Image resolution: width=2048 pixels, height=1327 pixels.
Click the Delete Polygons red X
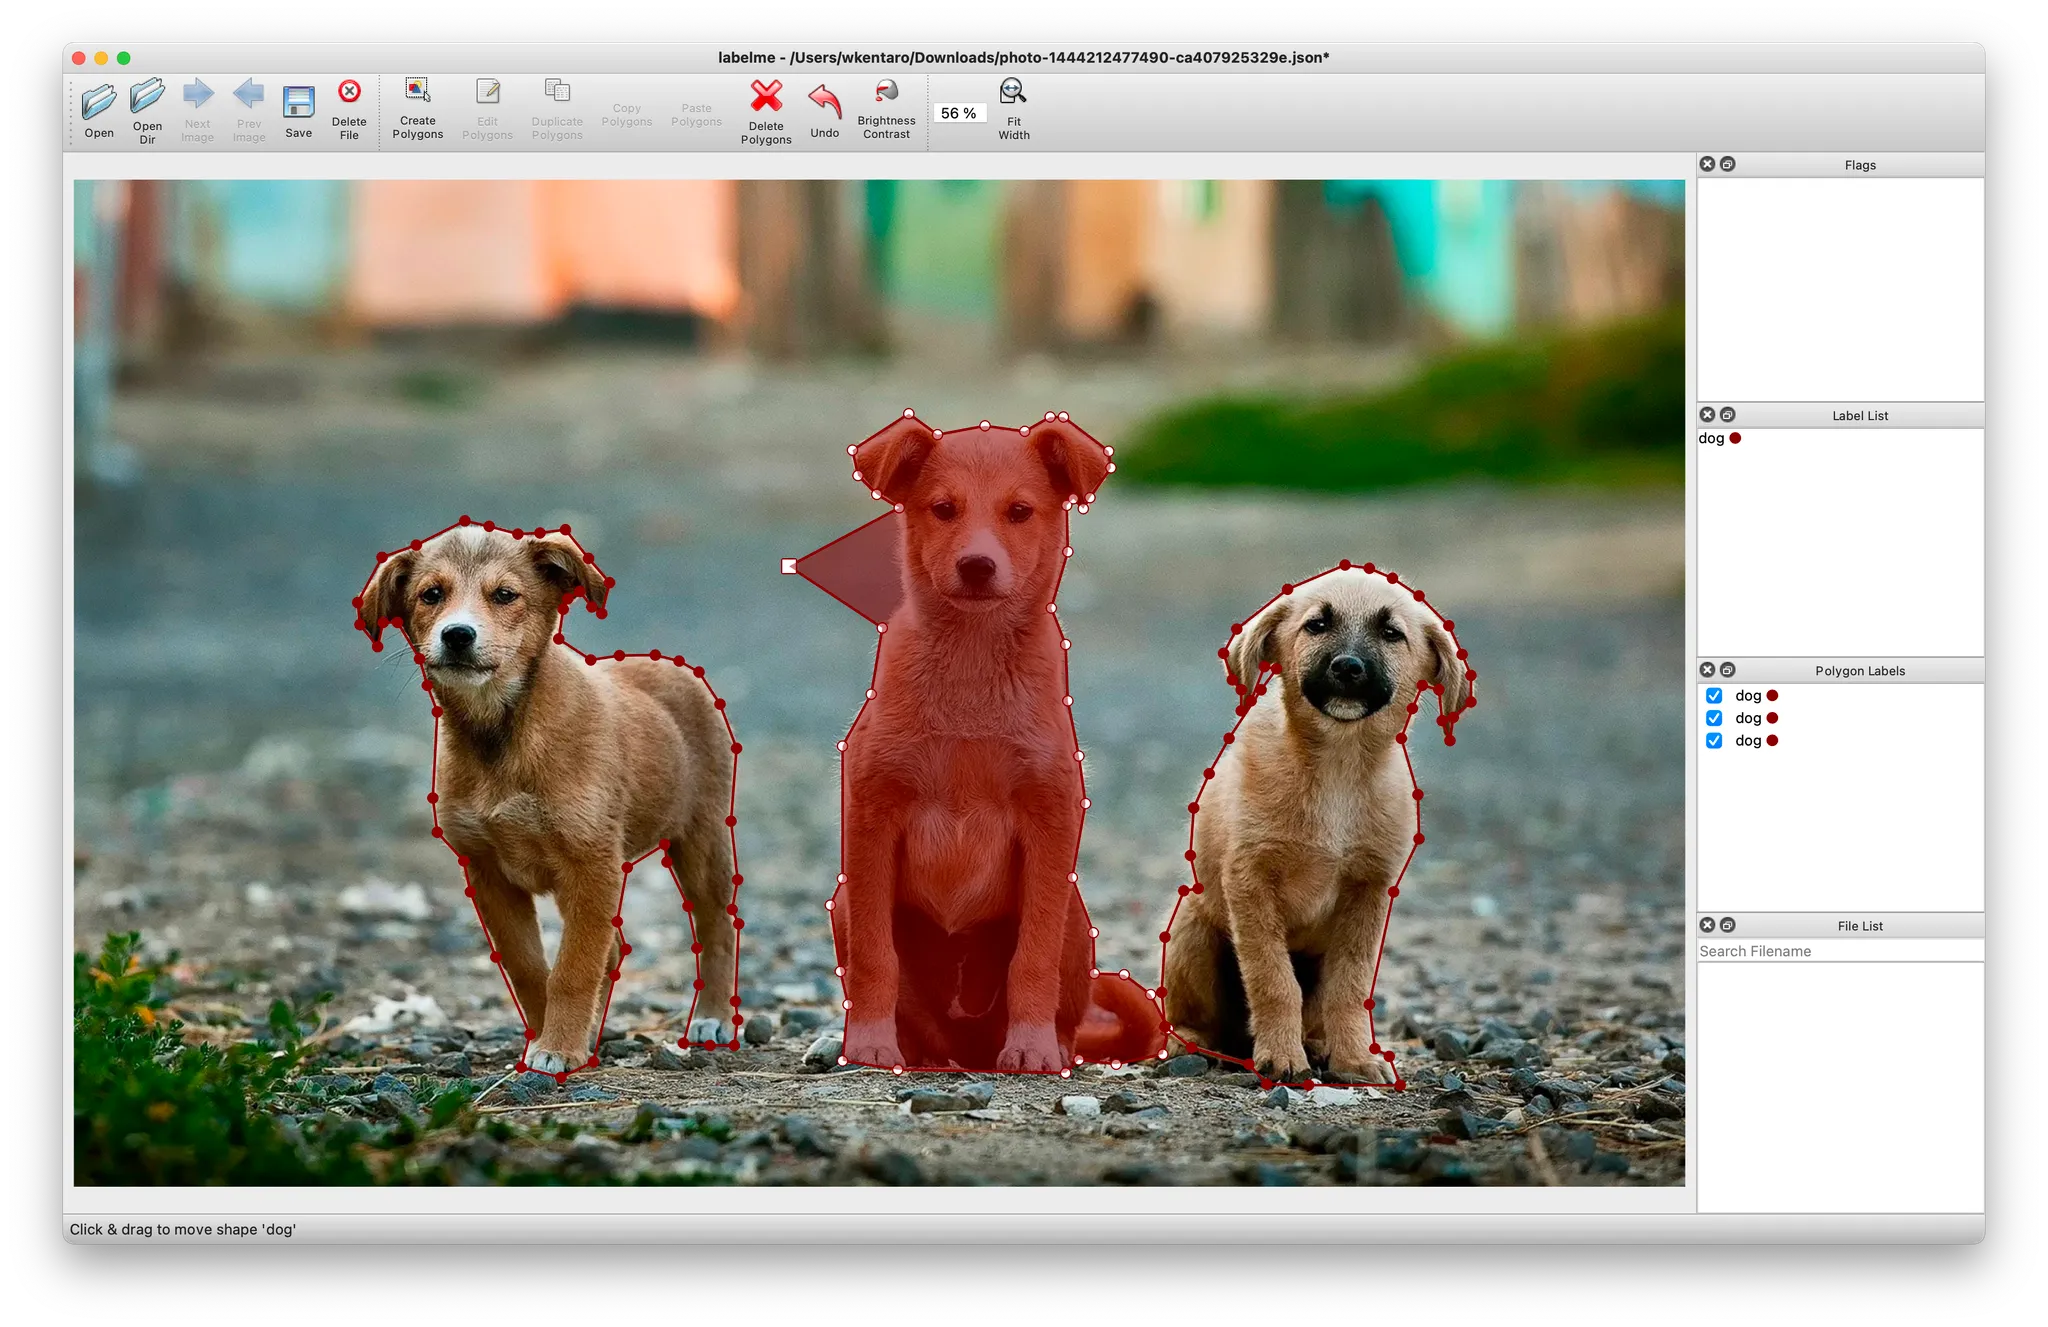[766, 97]
